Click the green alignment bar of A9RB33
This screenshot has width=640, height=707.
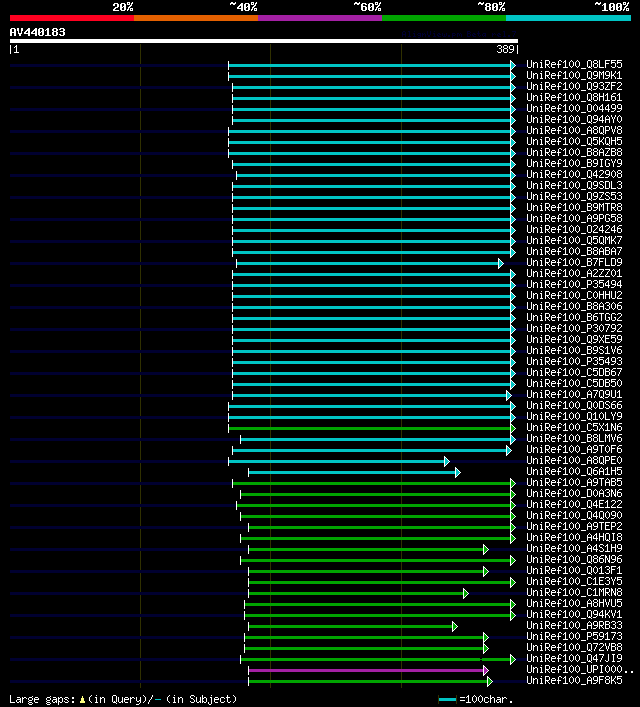pyautogui.click(x=353, y=626)
